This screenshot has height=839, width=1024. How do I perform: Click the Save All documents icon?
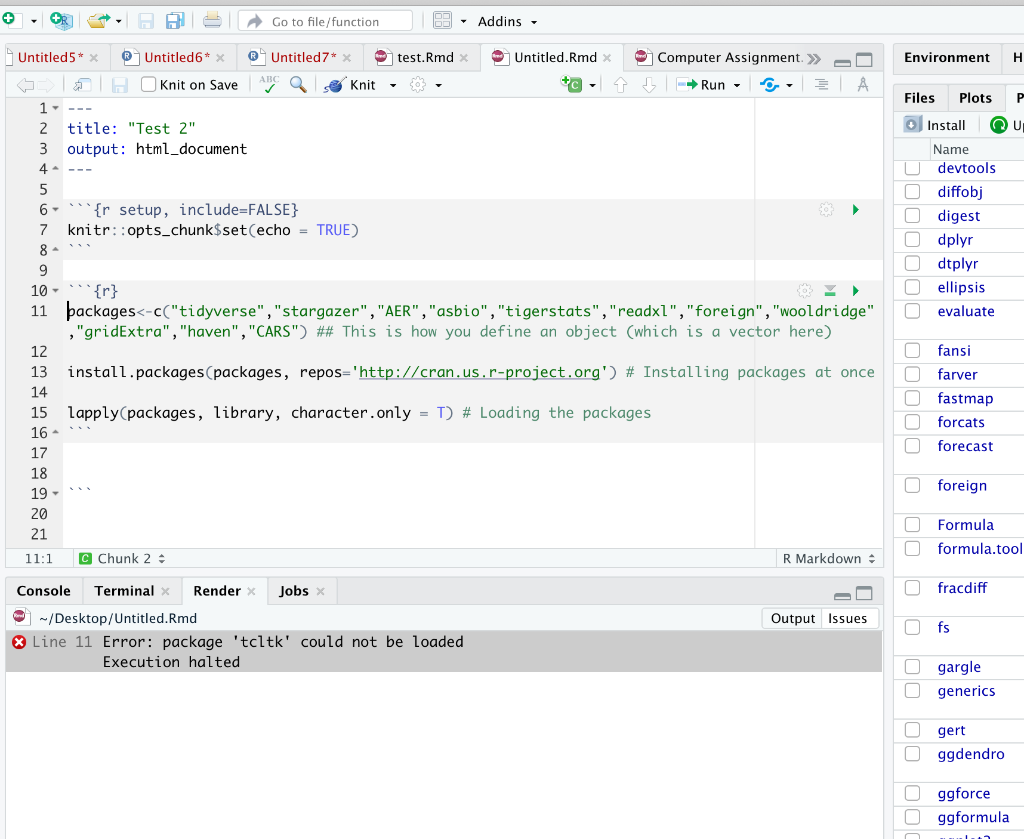175,21
